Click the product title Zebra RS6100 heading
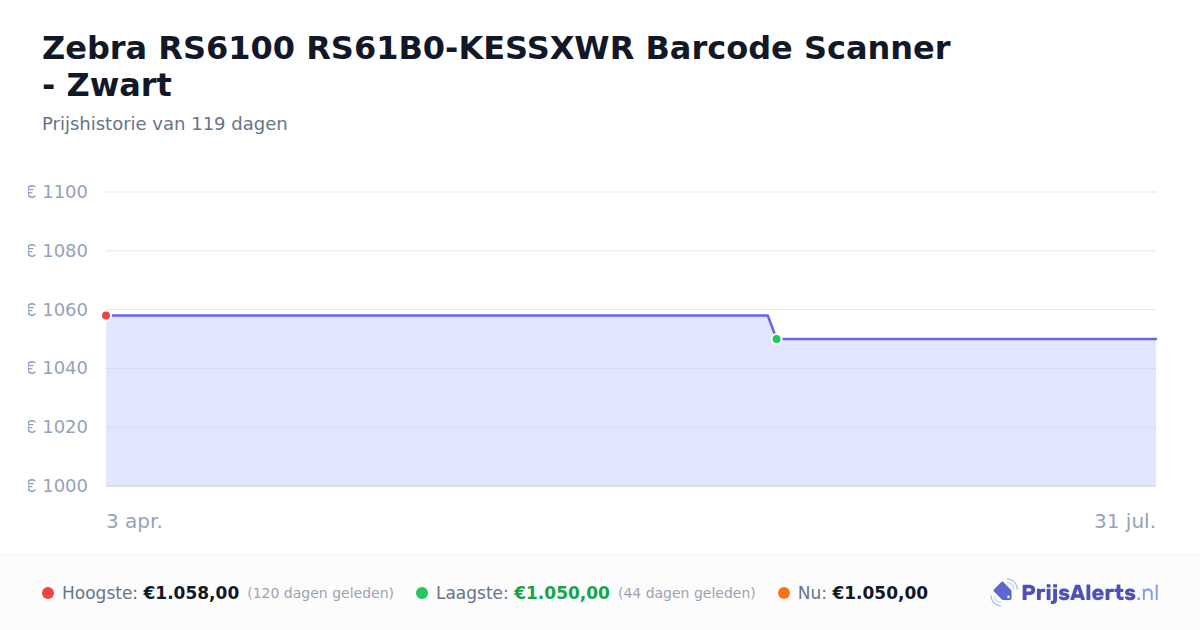This screenshot has height=630, width=1200. (496, 66)
